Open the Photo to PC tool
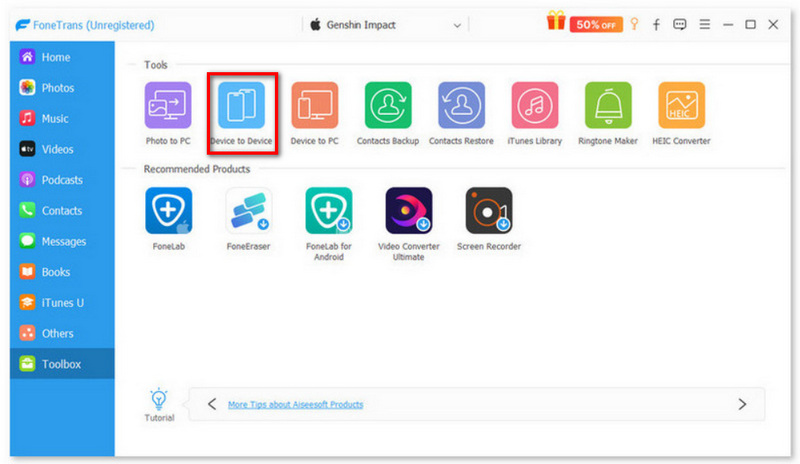Screen dimensions: 800x464 click(168, 106)
